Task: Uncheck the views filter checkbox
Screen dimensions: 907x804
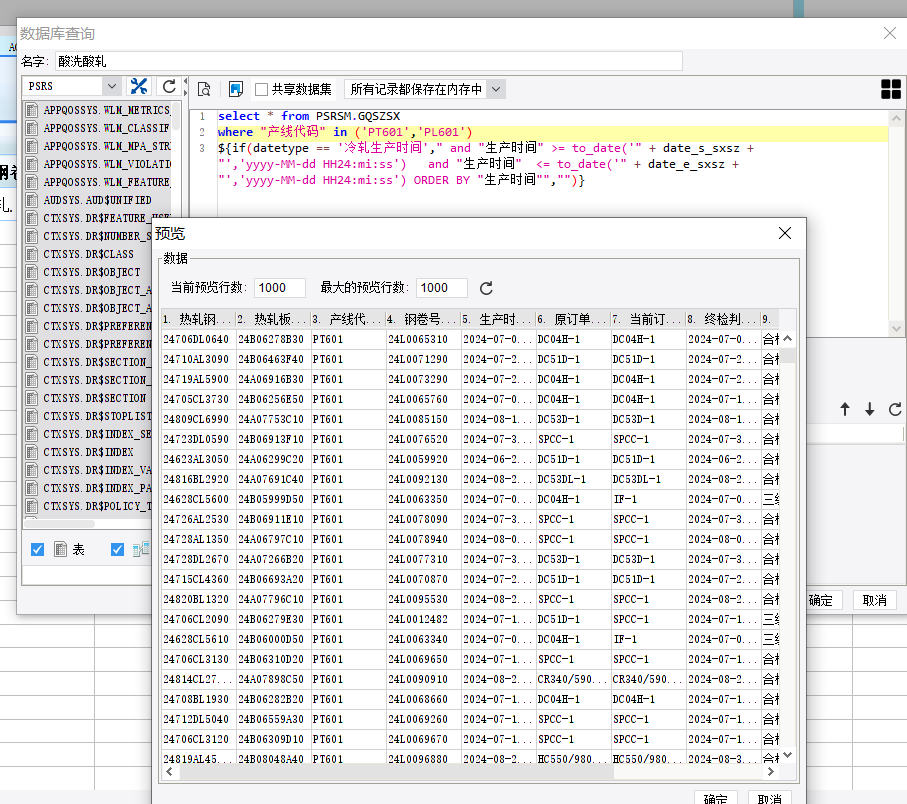Action: coord(117,549)
